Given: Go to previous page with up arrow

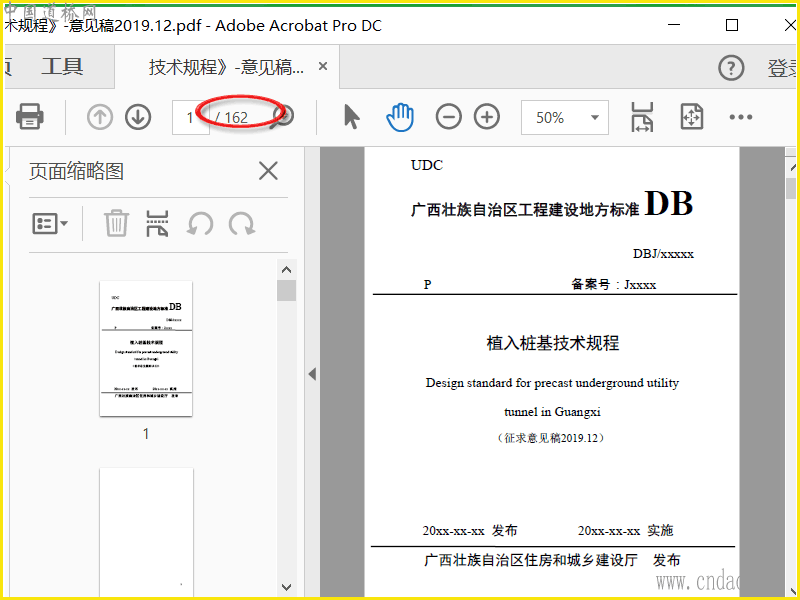Looking at the screenshot, I should tap(99, 117).
